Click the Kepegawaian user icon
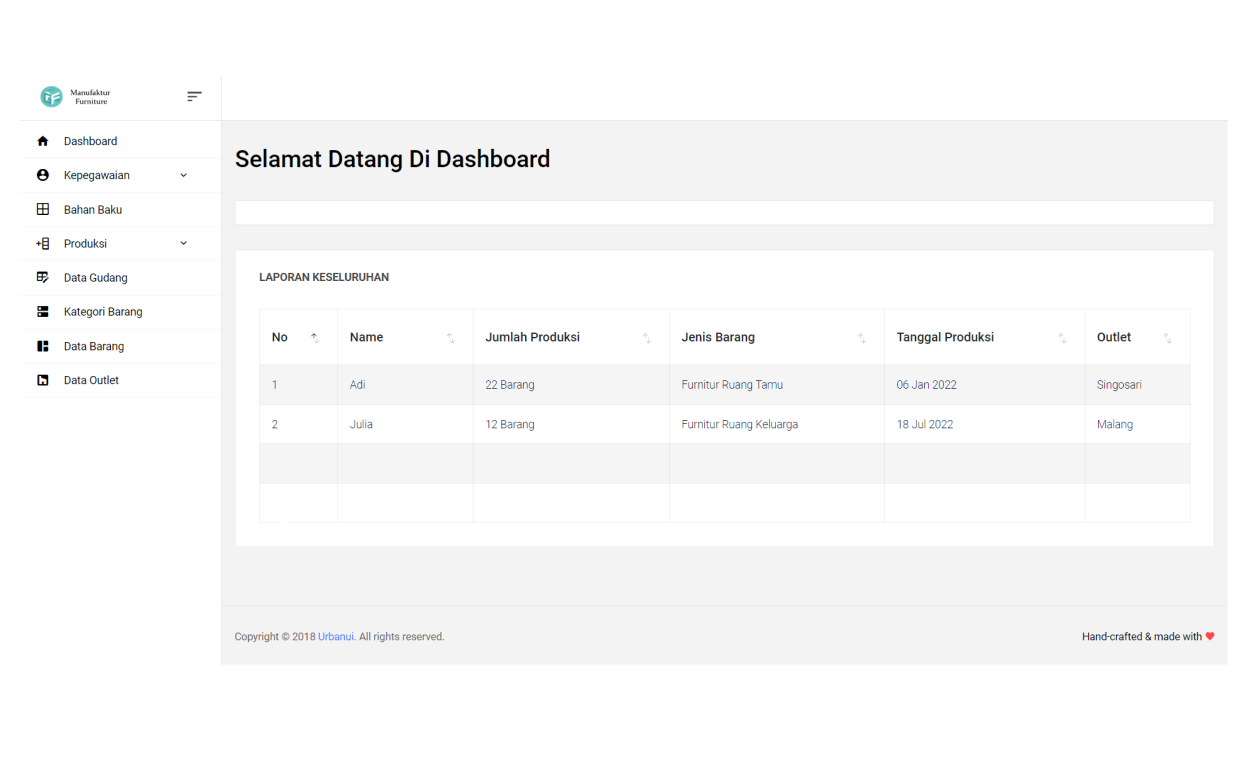 point(43,176)
